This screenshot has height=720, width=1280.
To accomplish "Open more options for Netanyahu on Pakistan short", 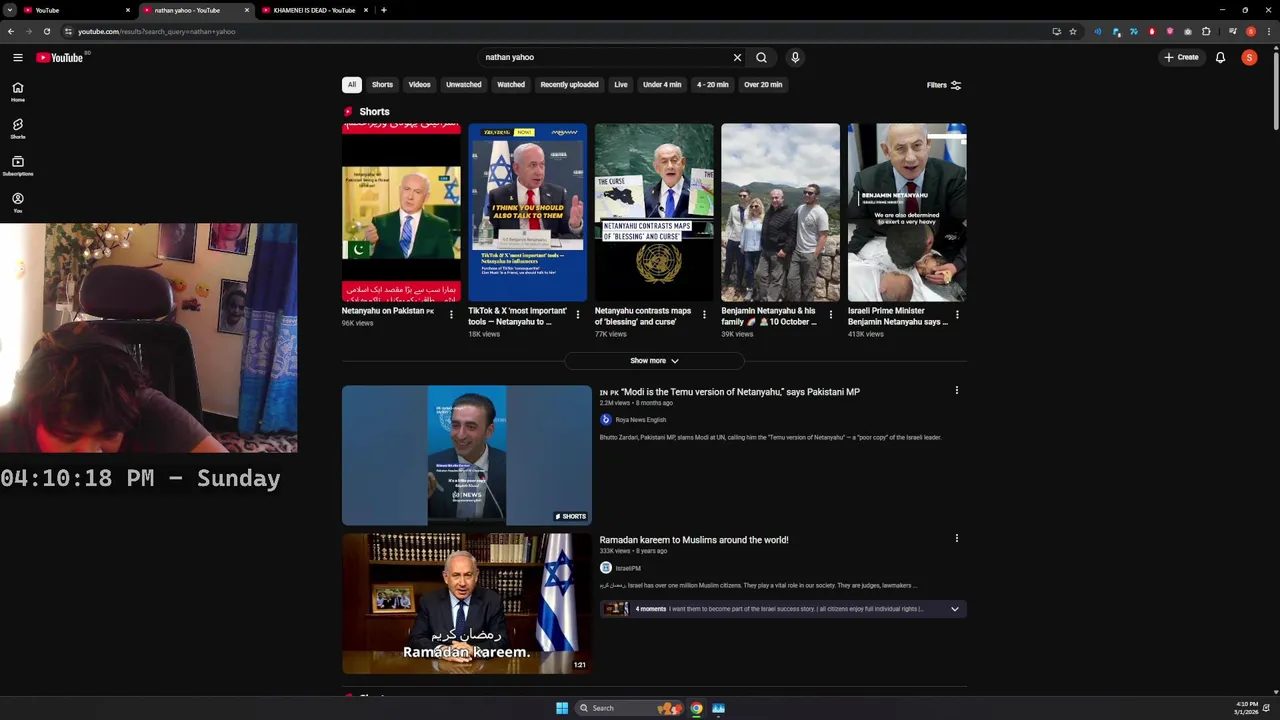I will pyautogui.click(x=451, y=315).
